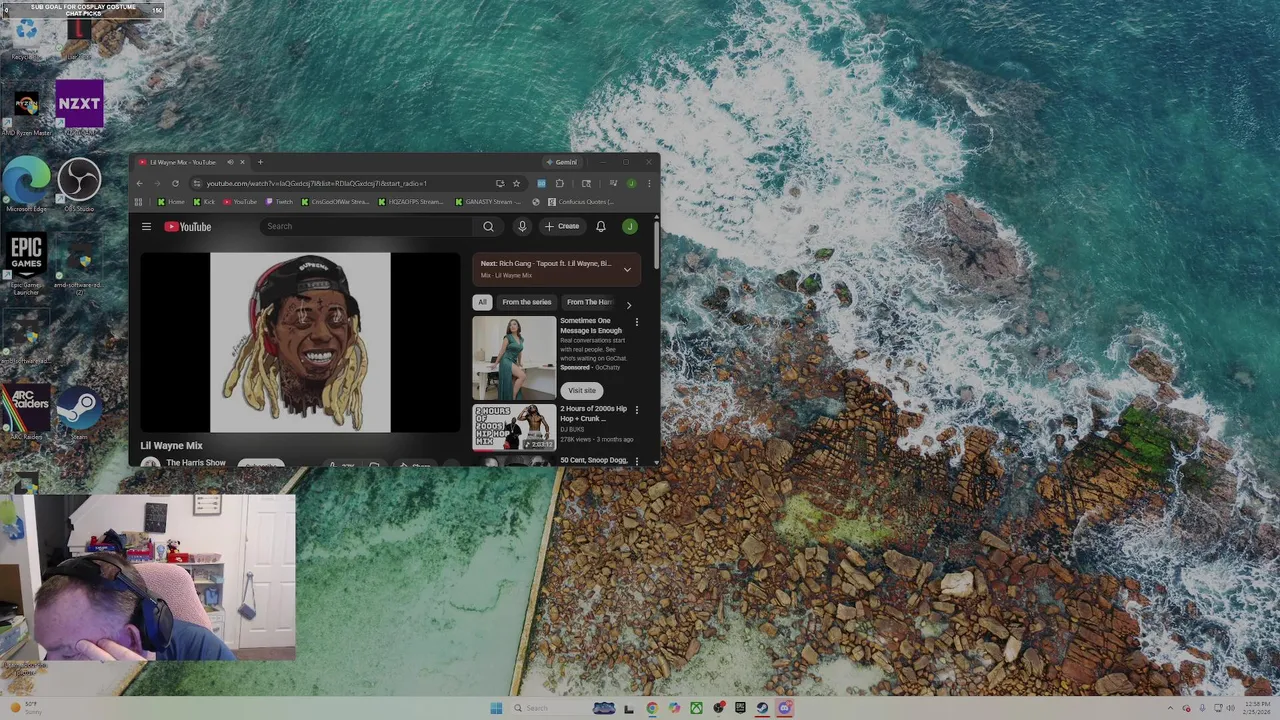View site information icon in address bar
1280x720 pixels.
[x=197, y=183]
